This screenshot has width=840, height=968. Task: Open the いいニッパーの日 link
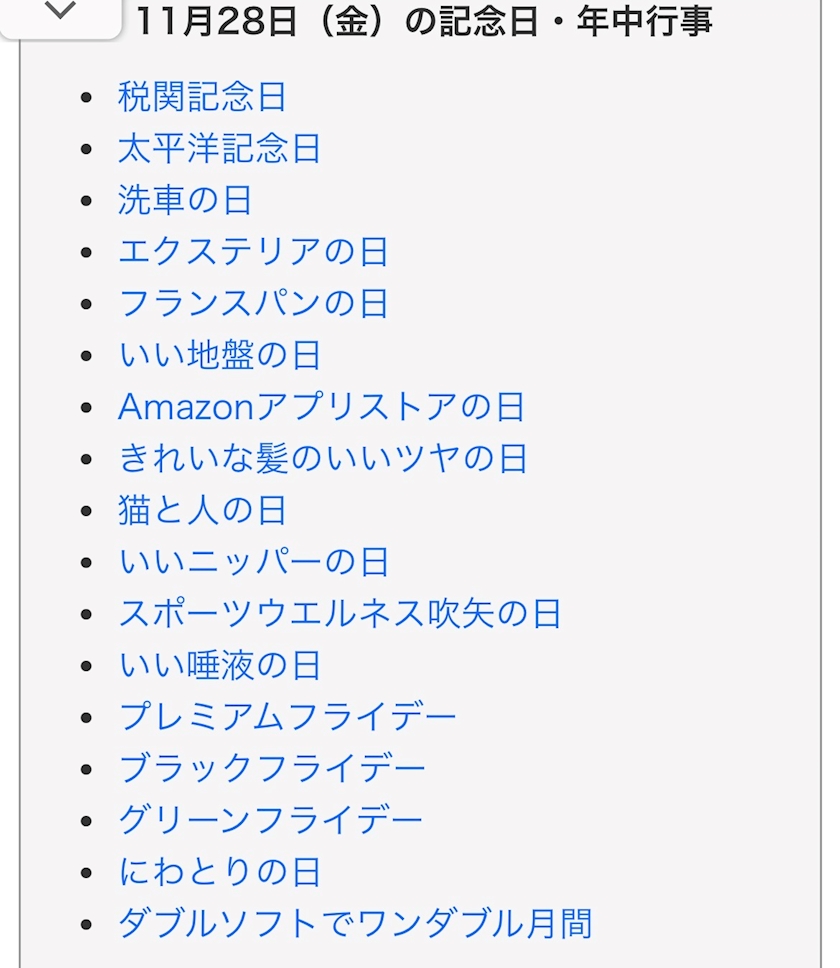click(x=253, y=562)
